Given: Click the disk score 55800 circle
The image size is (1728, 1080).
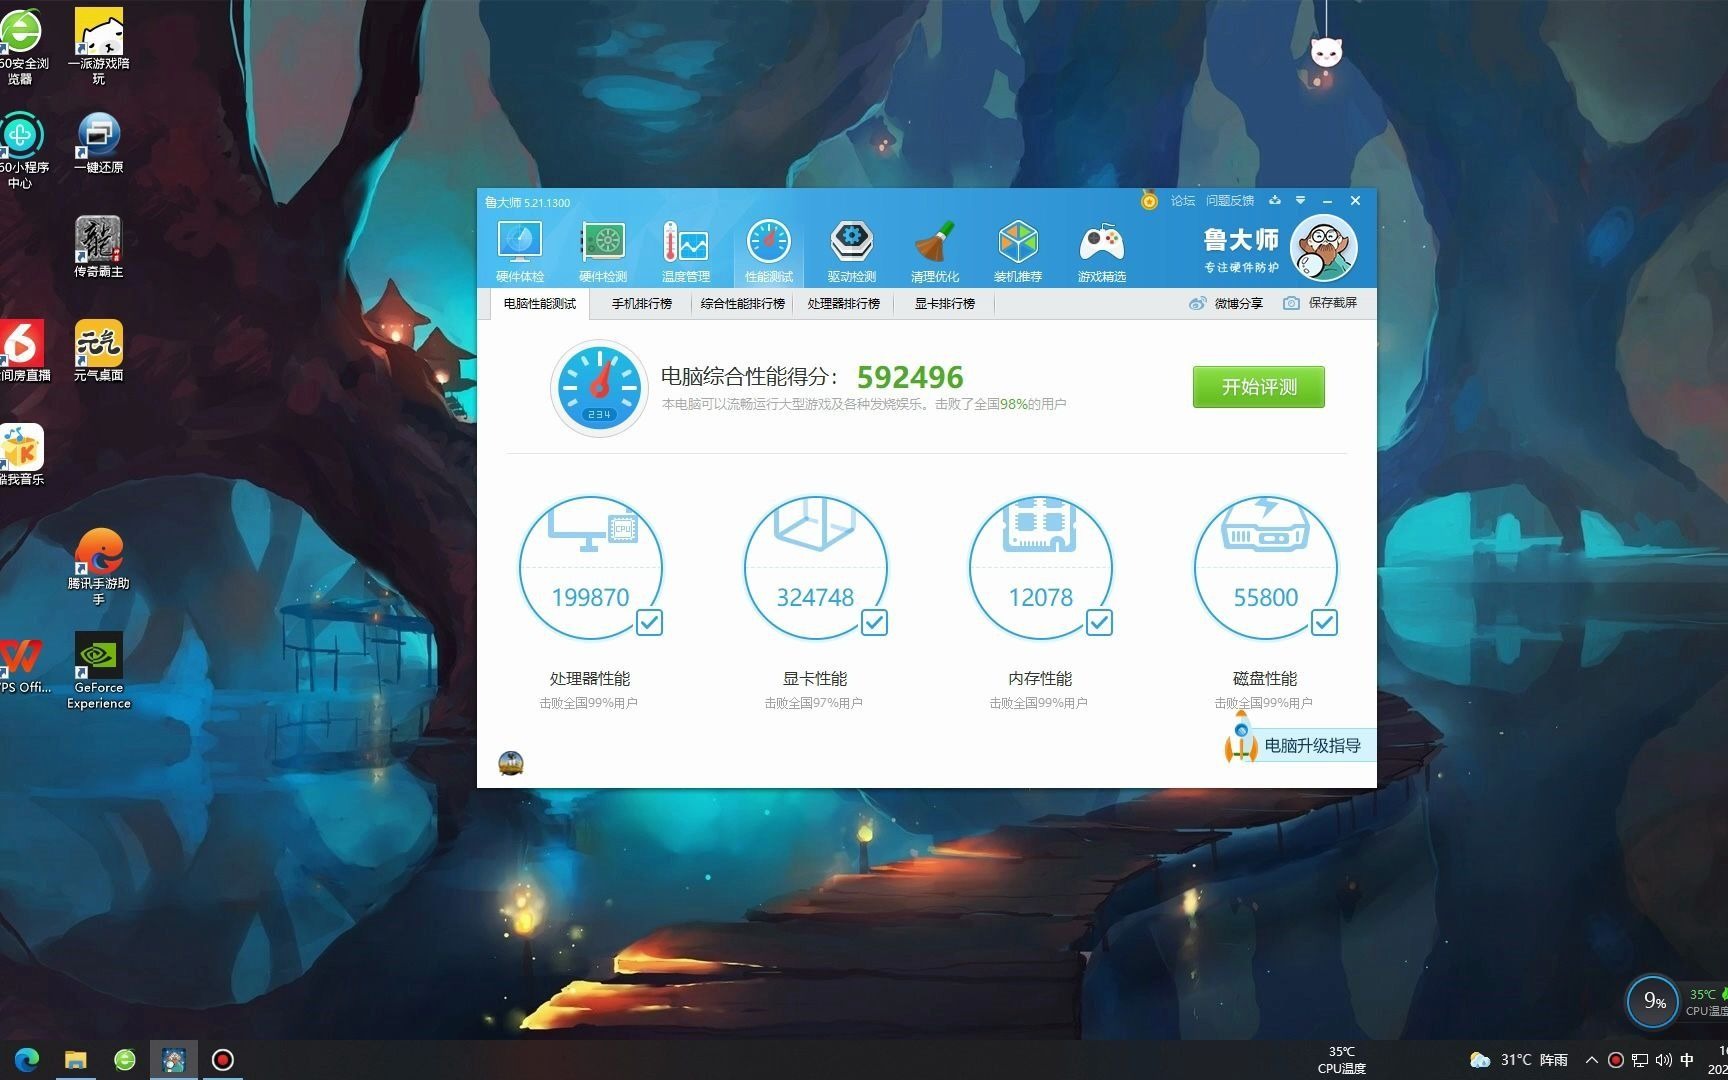Looking at the screenshot, I should (1265, 568).
